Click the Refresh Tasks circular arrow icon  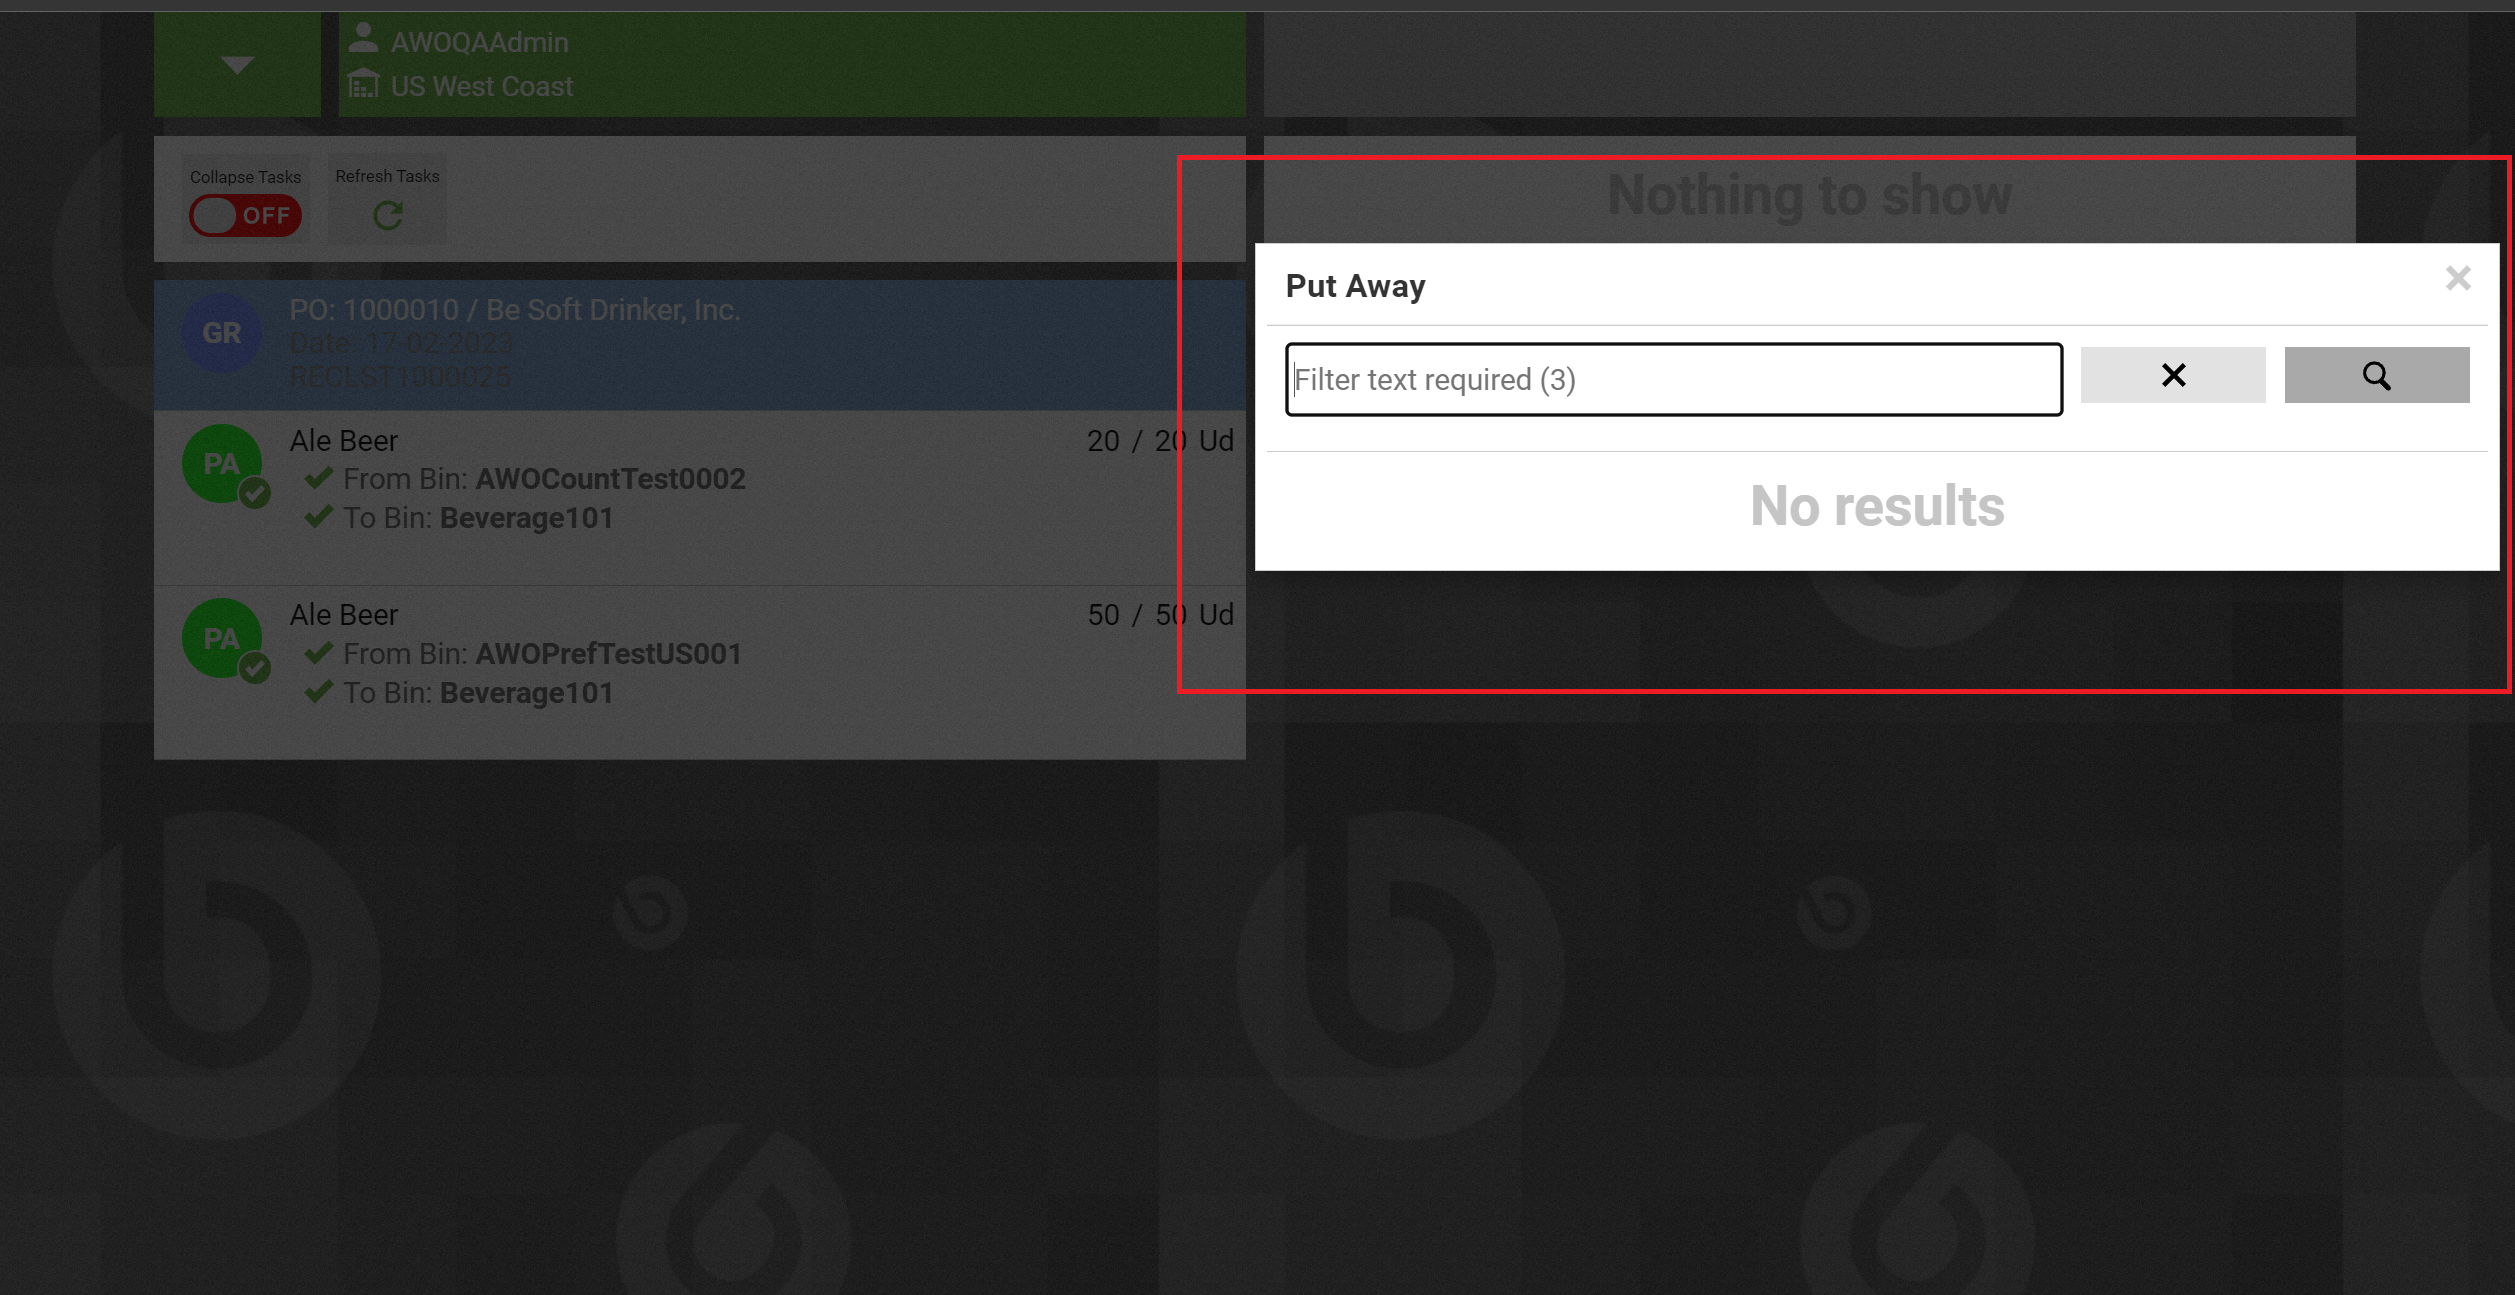388,215
